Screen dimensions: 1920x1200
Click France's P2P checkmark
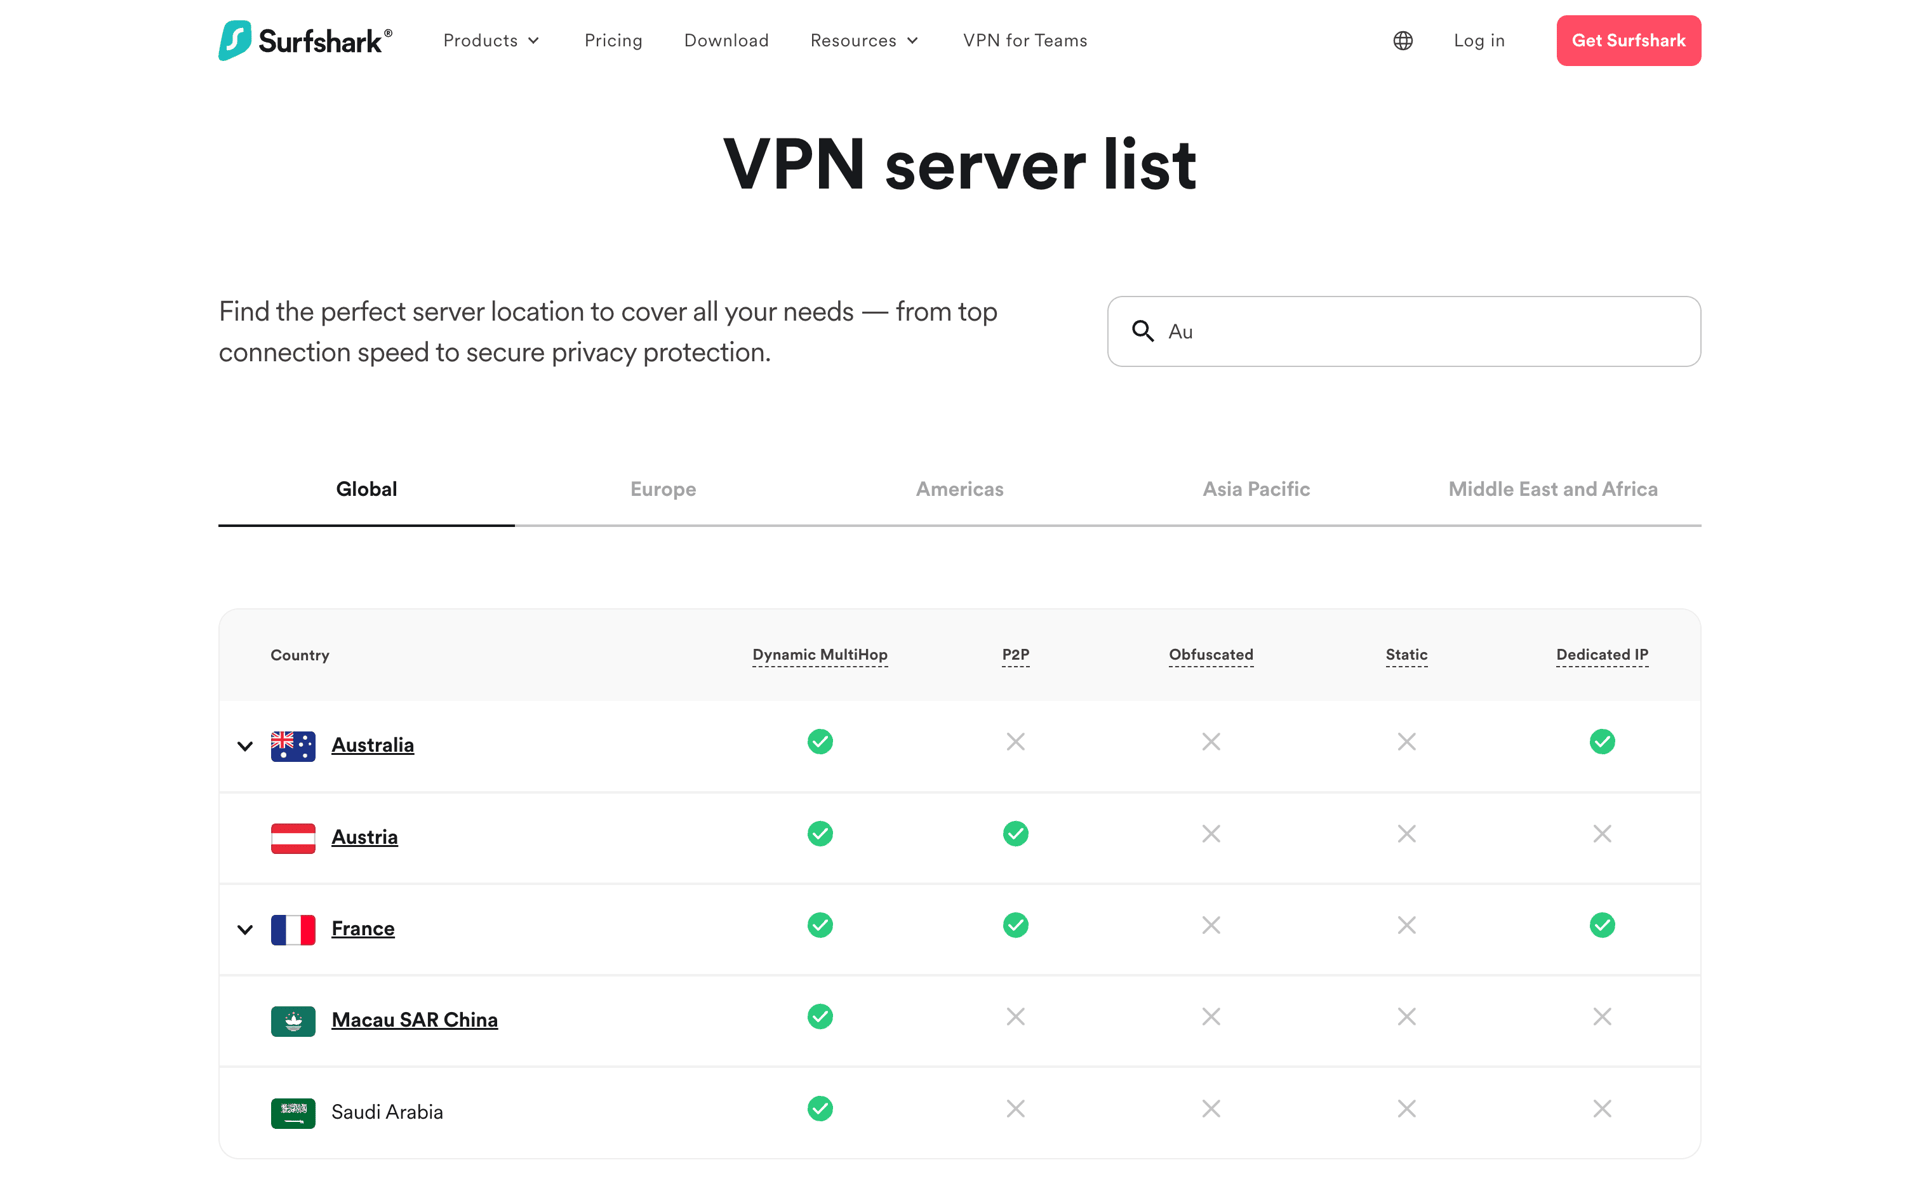click(1016, 925)
